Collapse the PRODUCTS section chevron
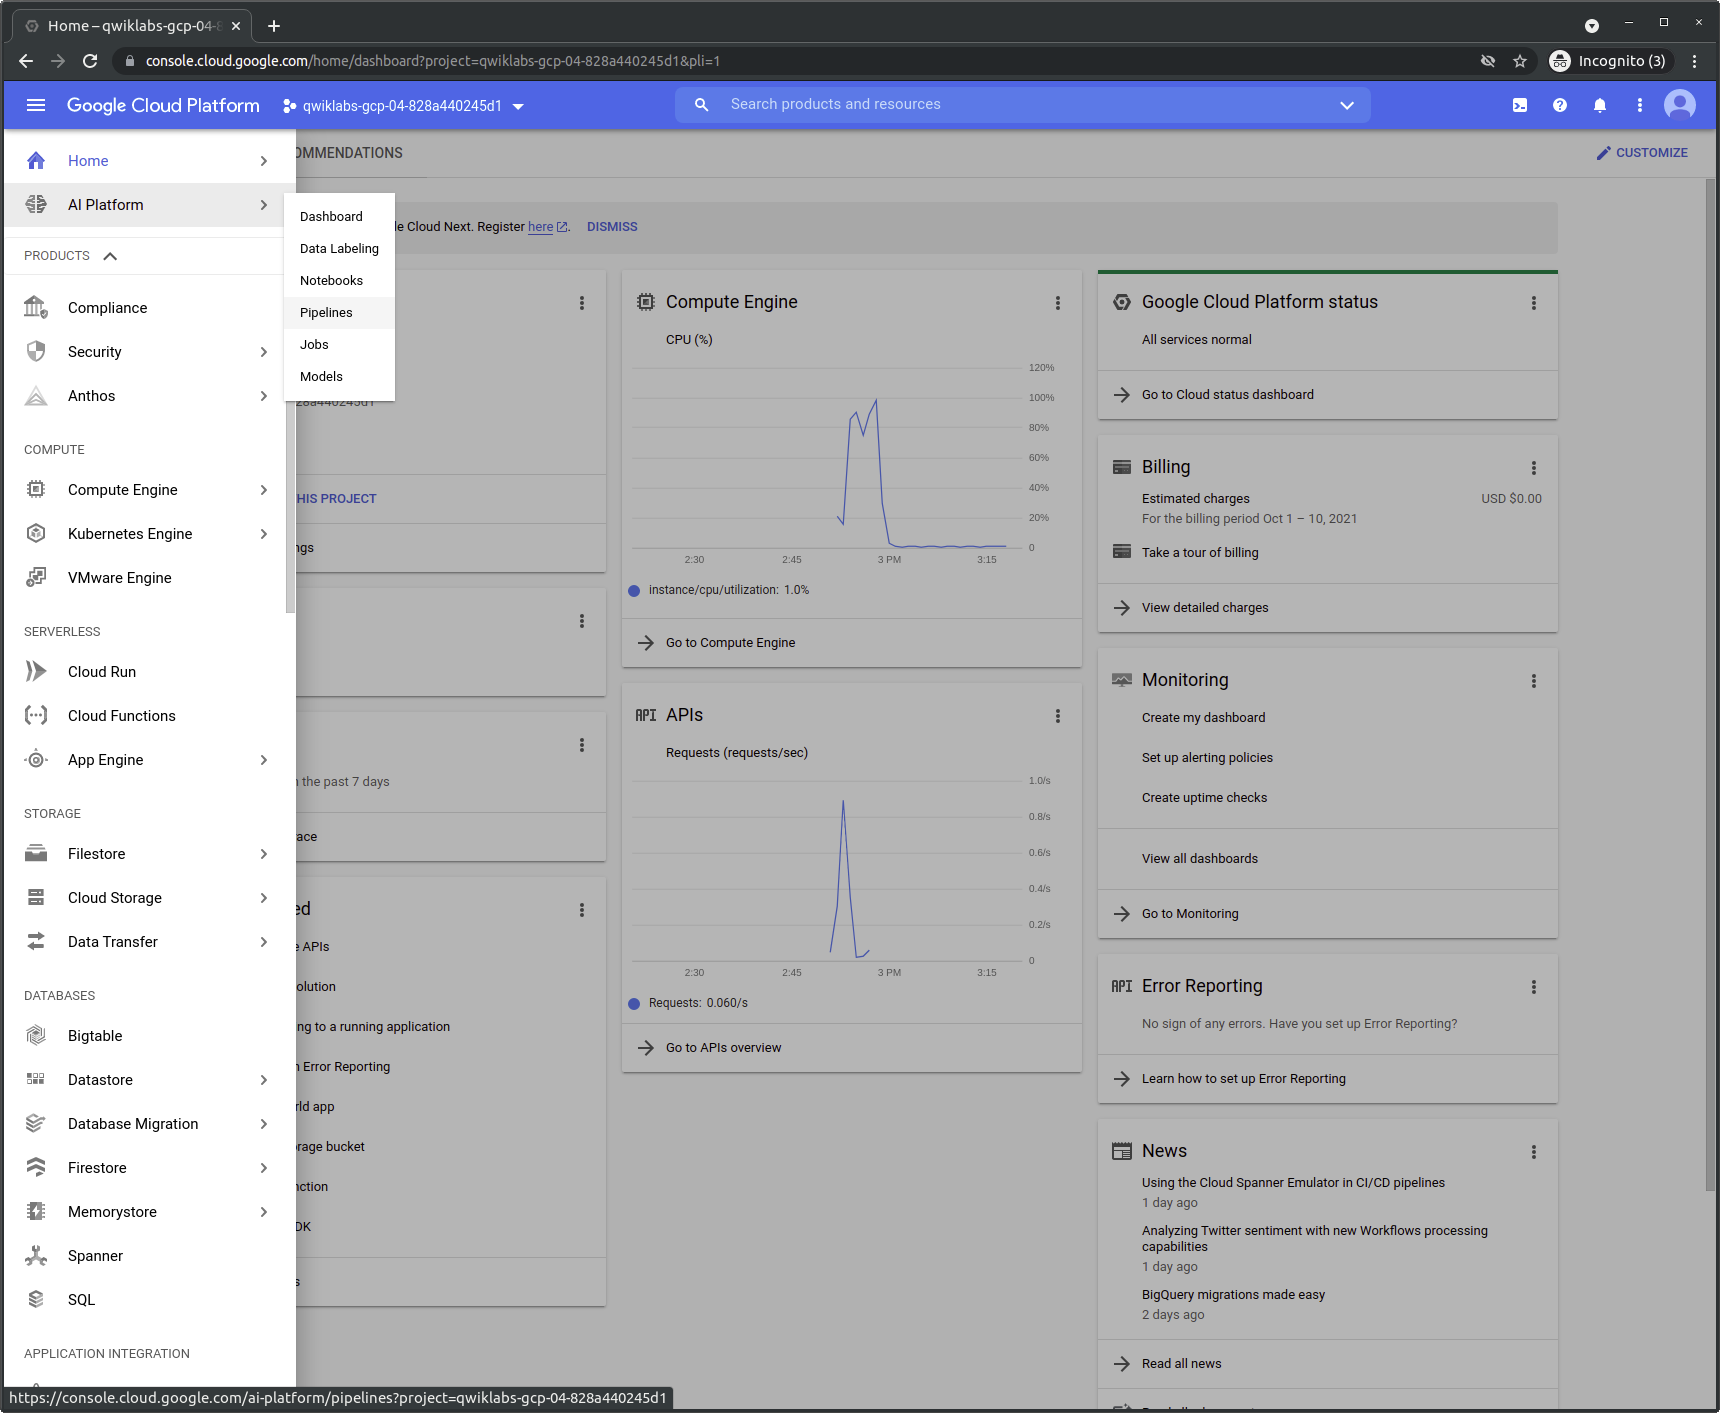This screenshot has height=1413, width=1720. pyautogui.click(x=110, y=256)
